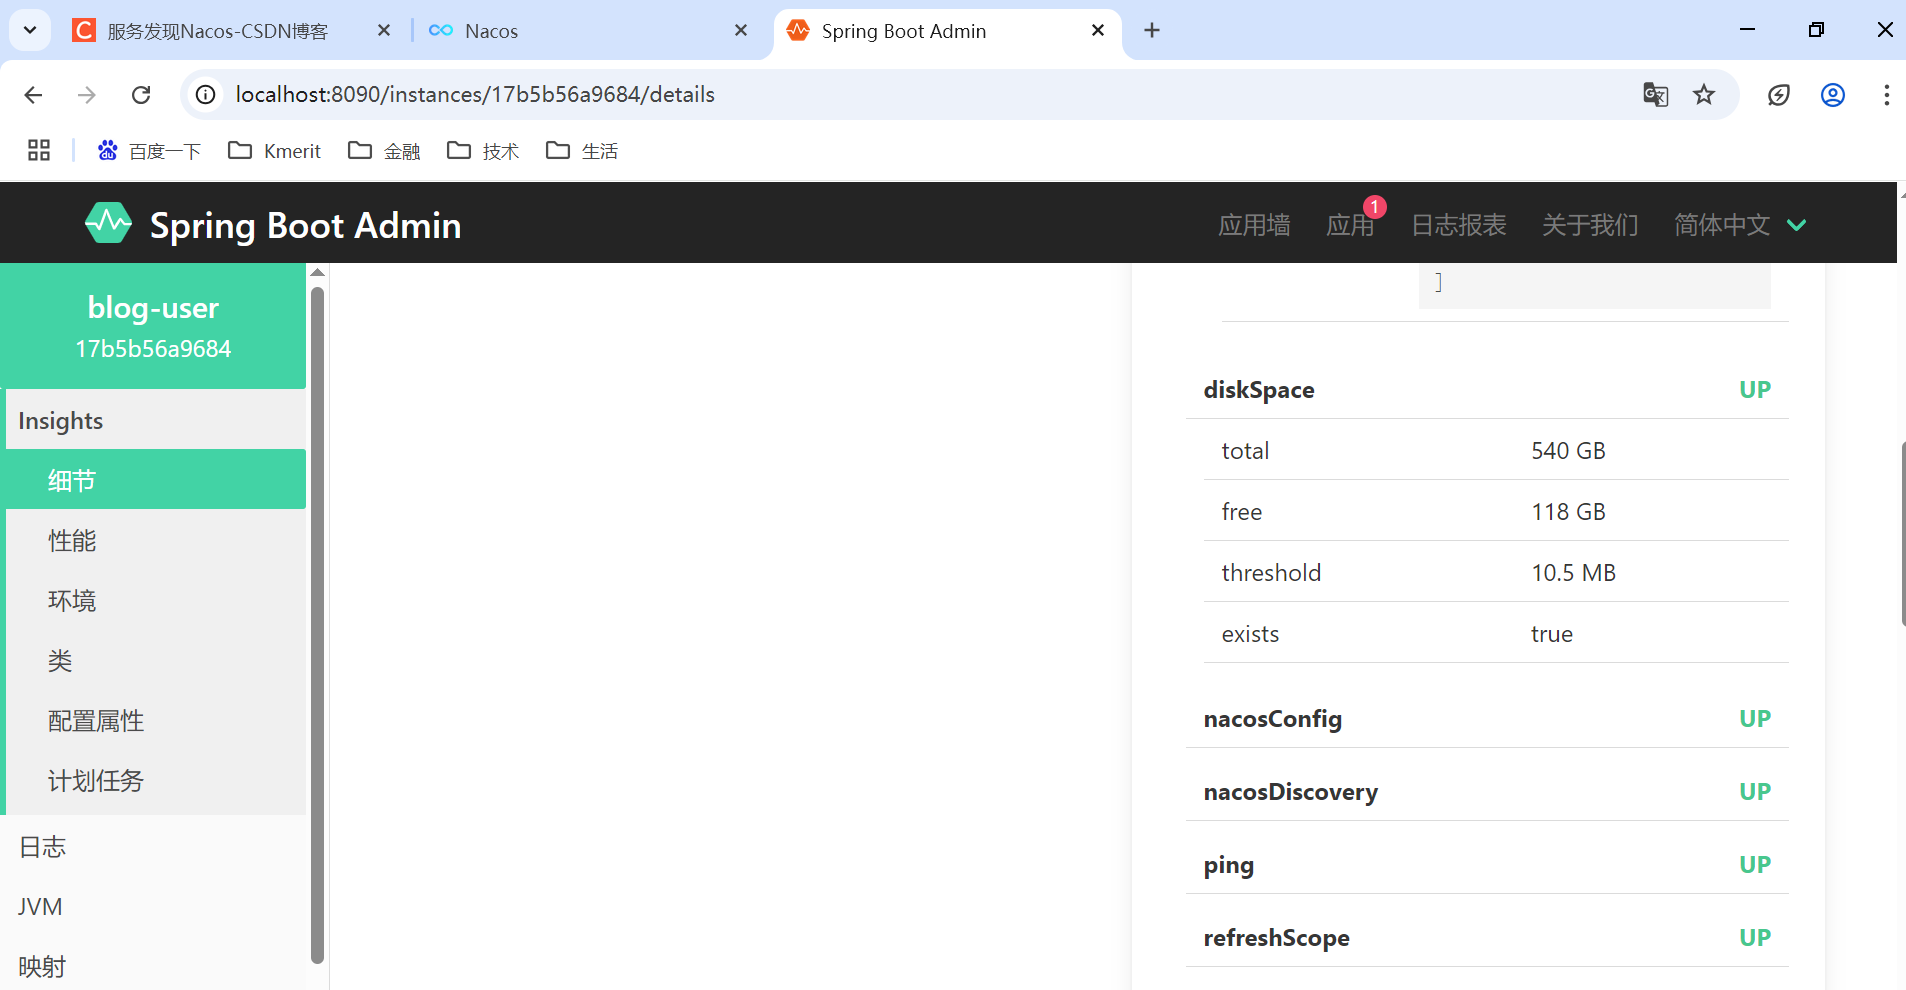
Task: Open 应用 in the navbar
Action: pos(1350,225)
